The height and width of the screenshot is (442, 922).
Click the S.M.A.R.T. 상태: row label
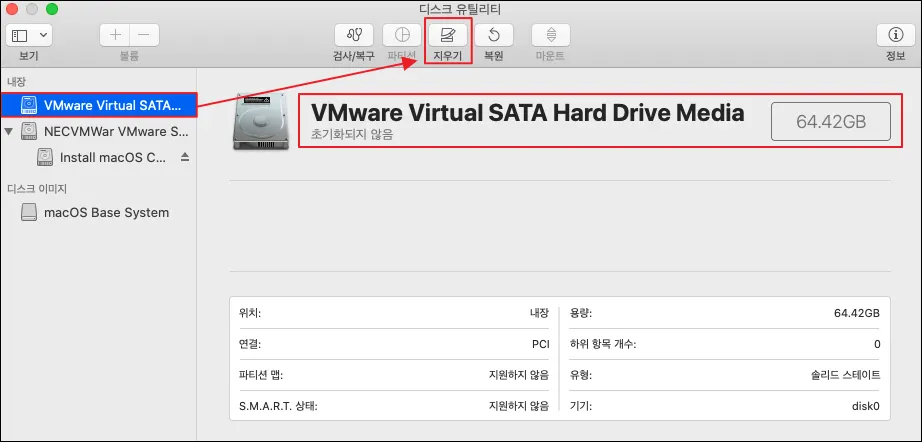[278, 406]
